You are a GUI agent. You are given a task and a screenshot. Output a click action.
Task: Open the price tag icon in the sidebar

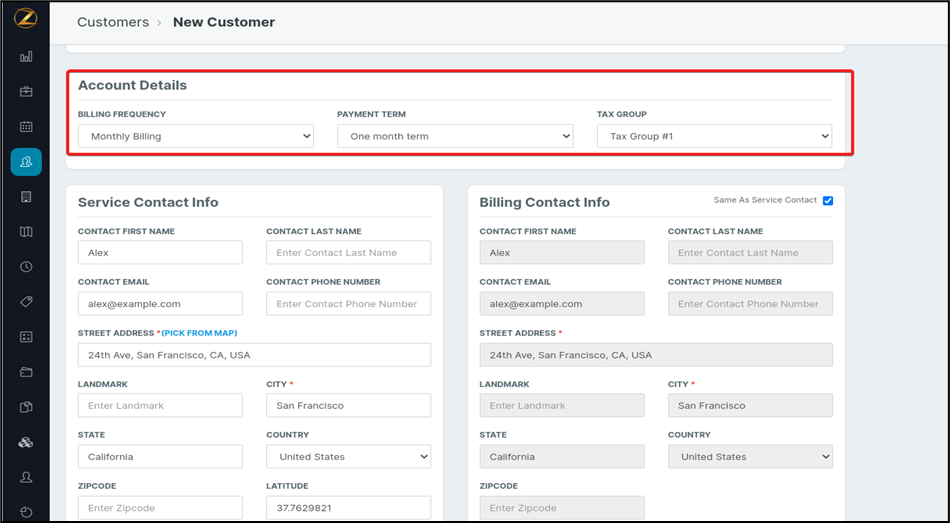click(x=26, y=302)
